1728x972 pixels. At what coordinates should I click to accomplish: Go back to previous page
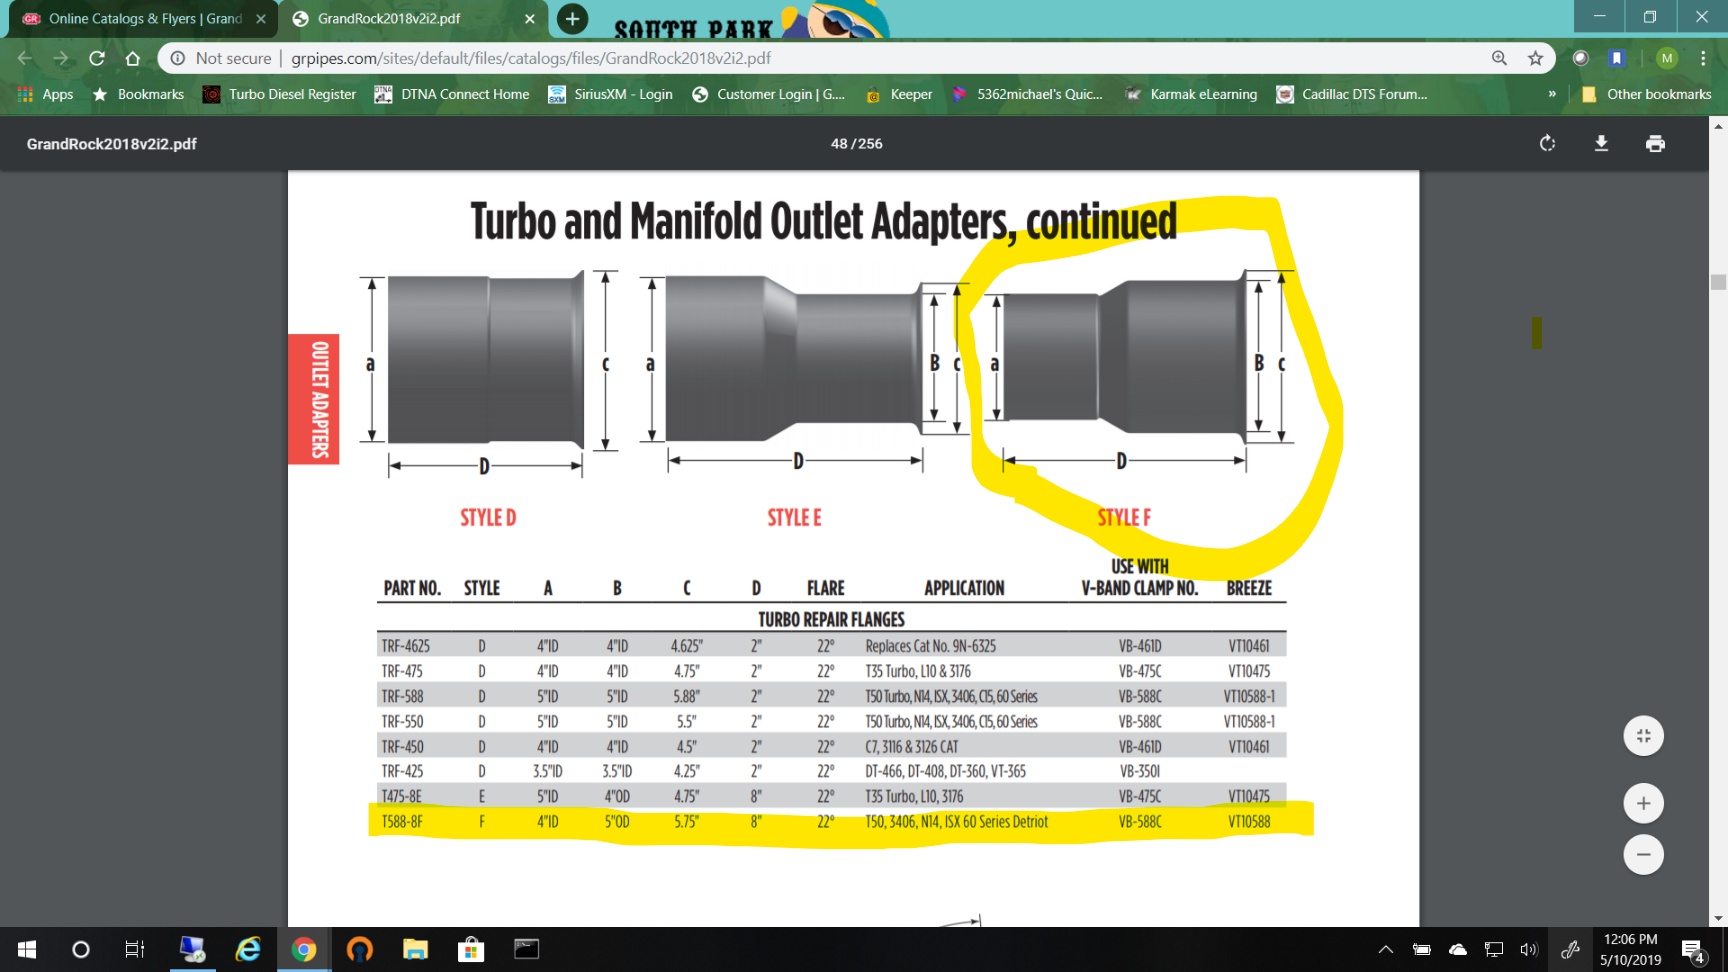25,58
